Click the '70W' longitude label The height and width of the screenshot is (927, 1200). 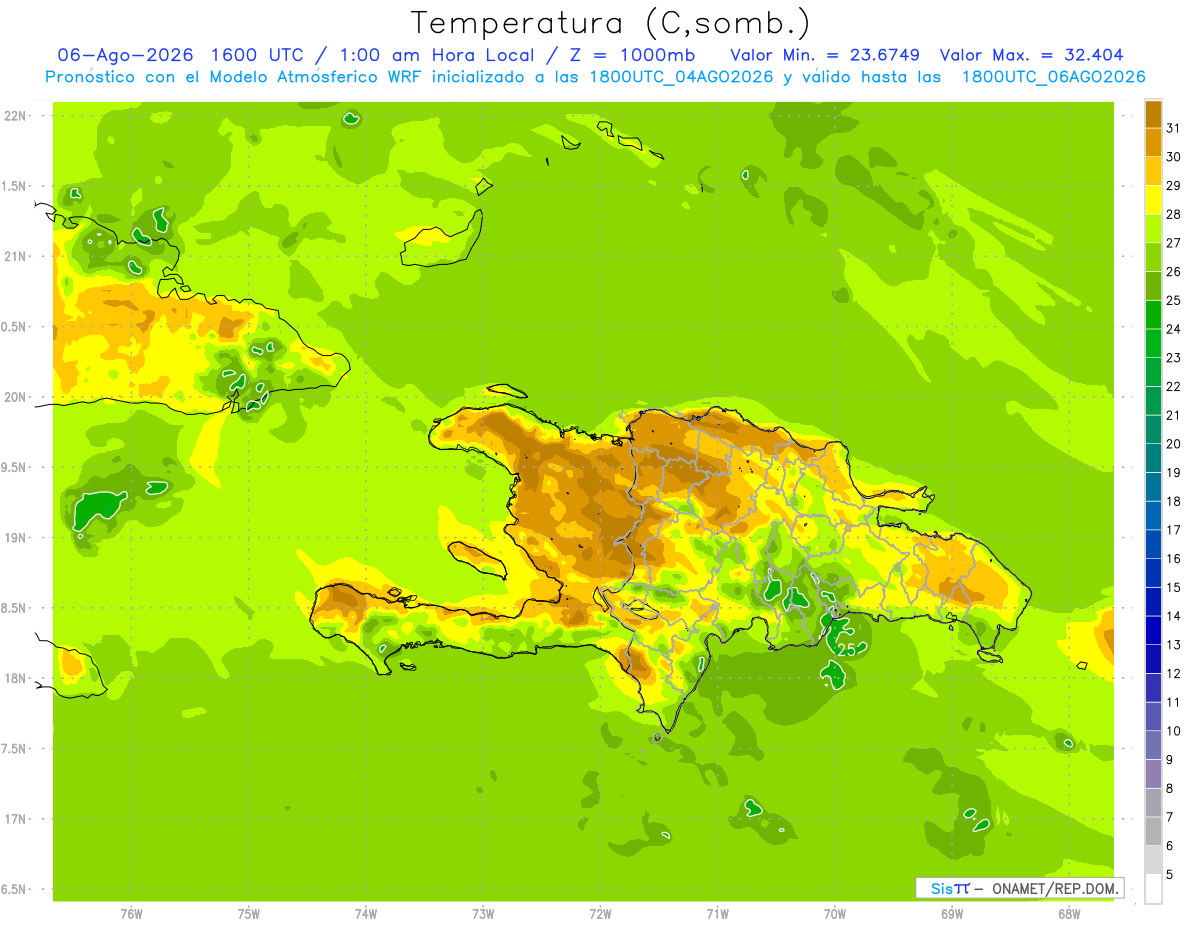[835, 913]
